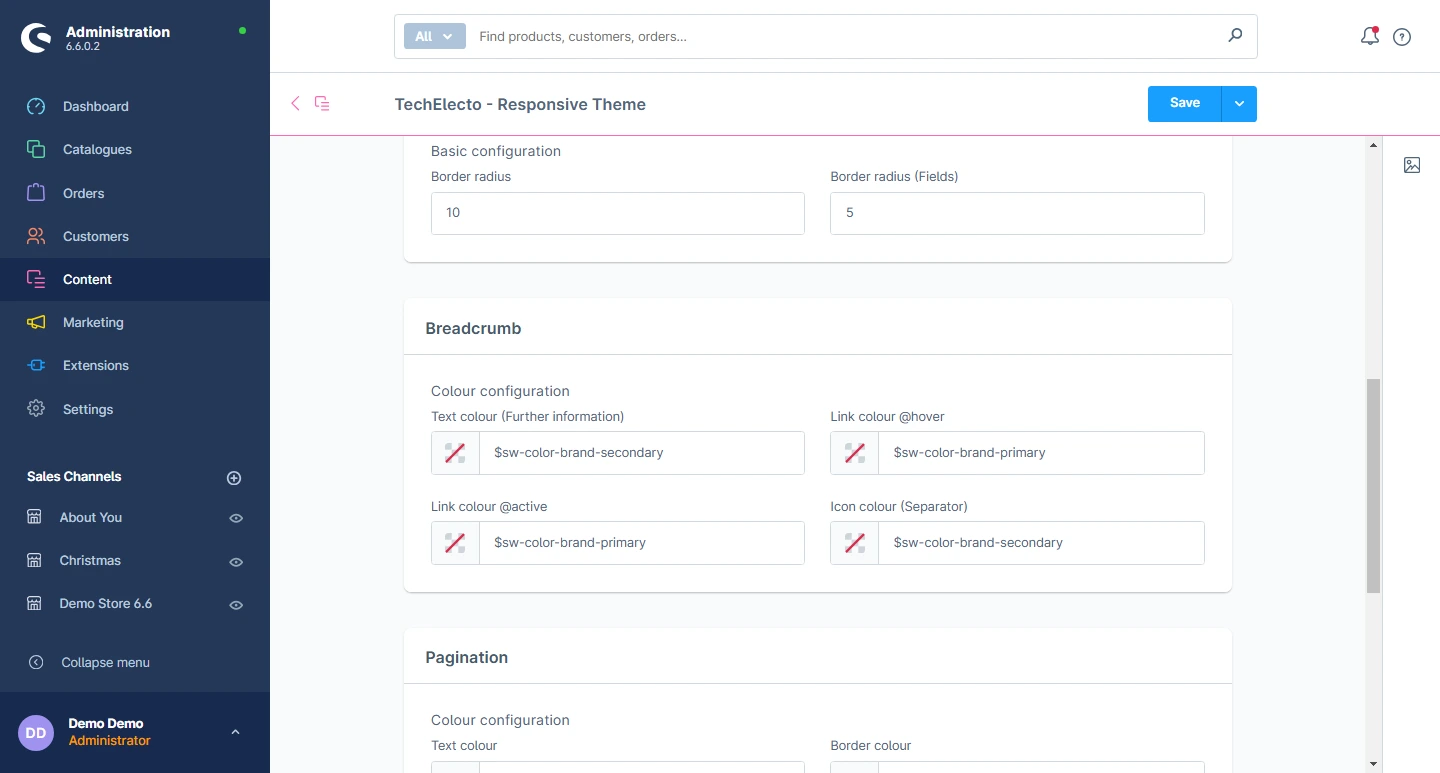Open the All search filter dropdown
Image resolution: width=1440 pixels, height=773 pixels.
pyautogui.click(x=434, y=36)
